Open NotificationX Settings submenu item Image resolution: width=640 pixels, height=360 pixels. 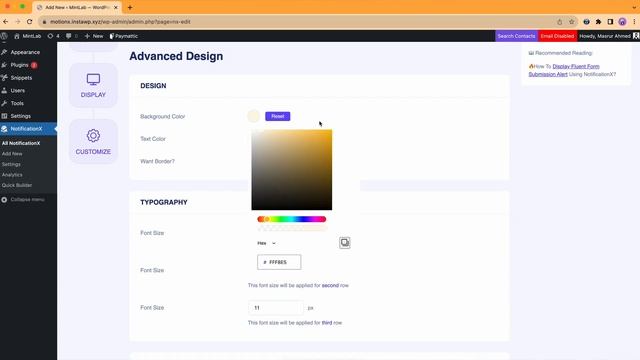[11, 164]
